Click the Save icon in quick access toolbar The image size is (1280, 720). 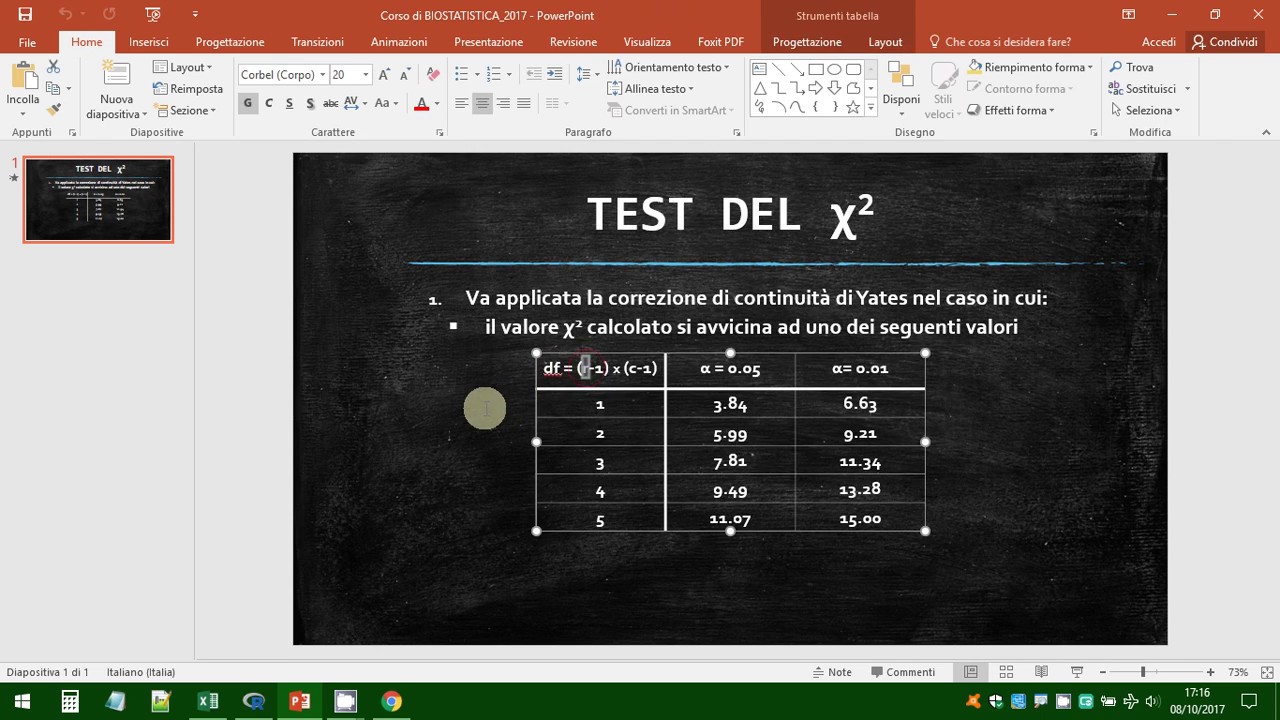tap(25, 14)
